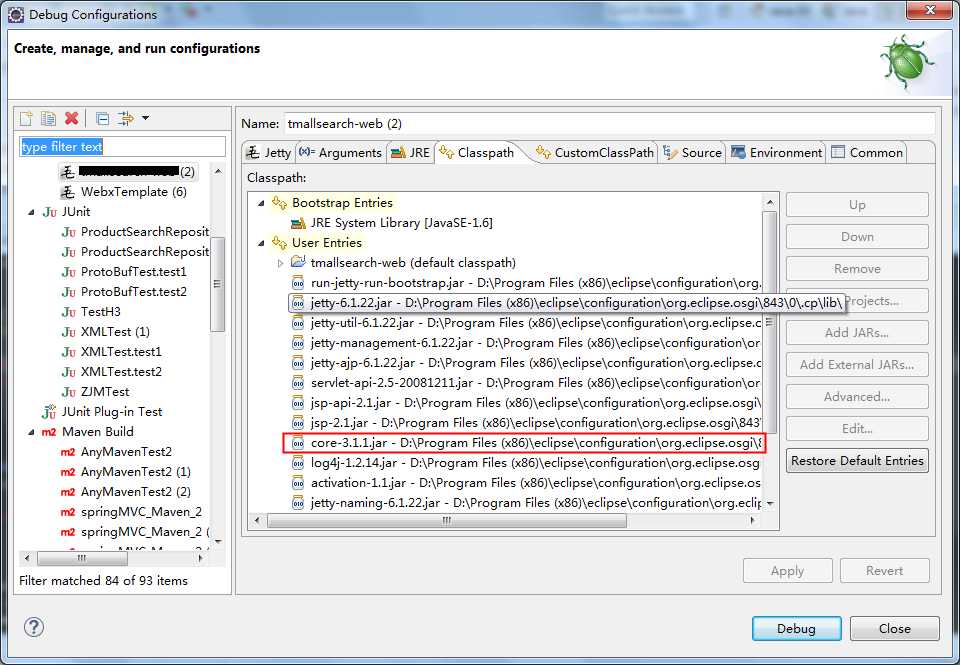Image resolution: width=960 pixels, height=665 pixels.
Task: Click the Remove button
Action: click(857, 269)
